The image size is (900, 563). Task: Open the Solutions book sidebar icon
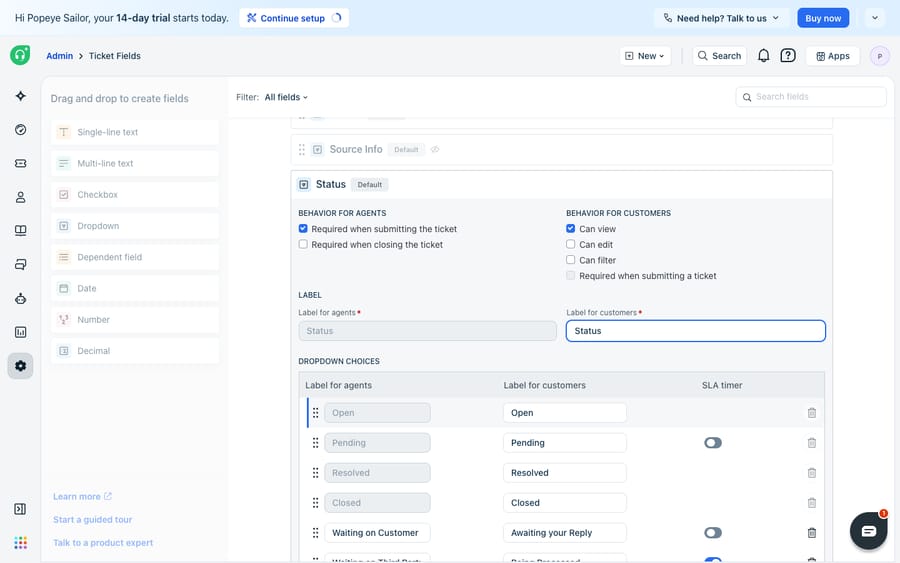(x=21, y=231)
